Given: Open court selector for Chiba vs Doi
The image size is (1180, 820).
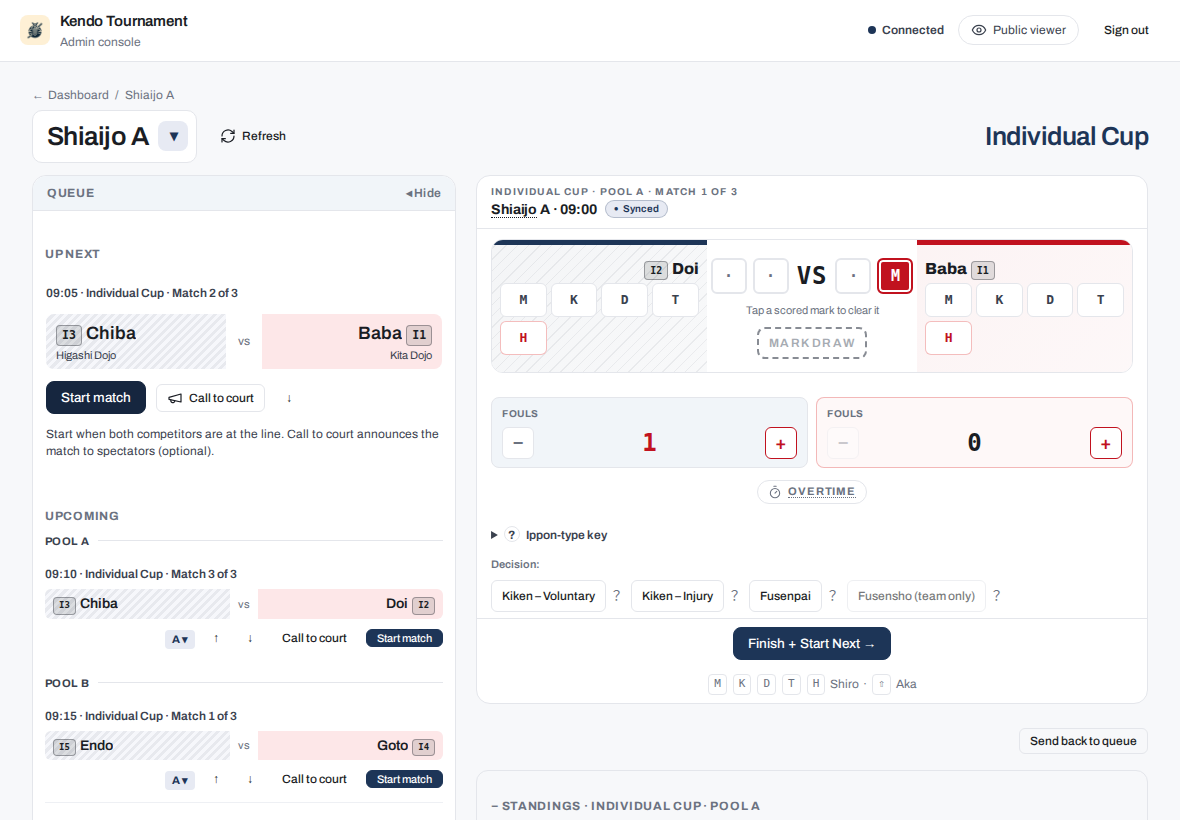Looking at the screenshot, I should pos(180,639).
